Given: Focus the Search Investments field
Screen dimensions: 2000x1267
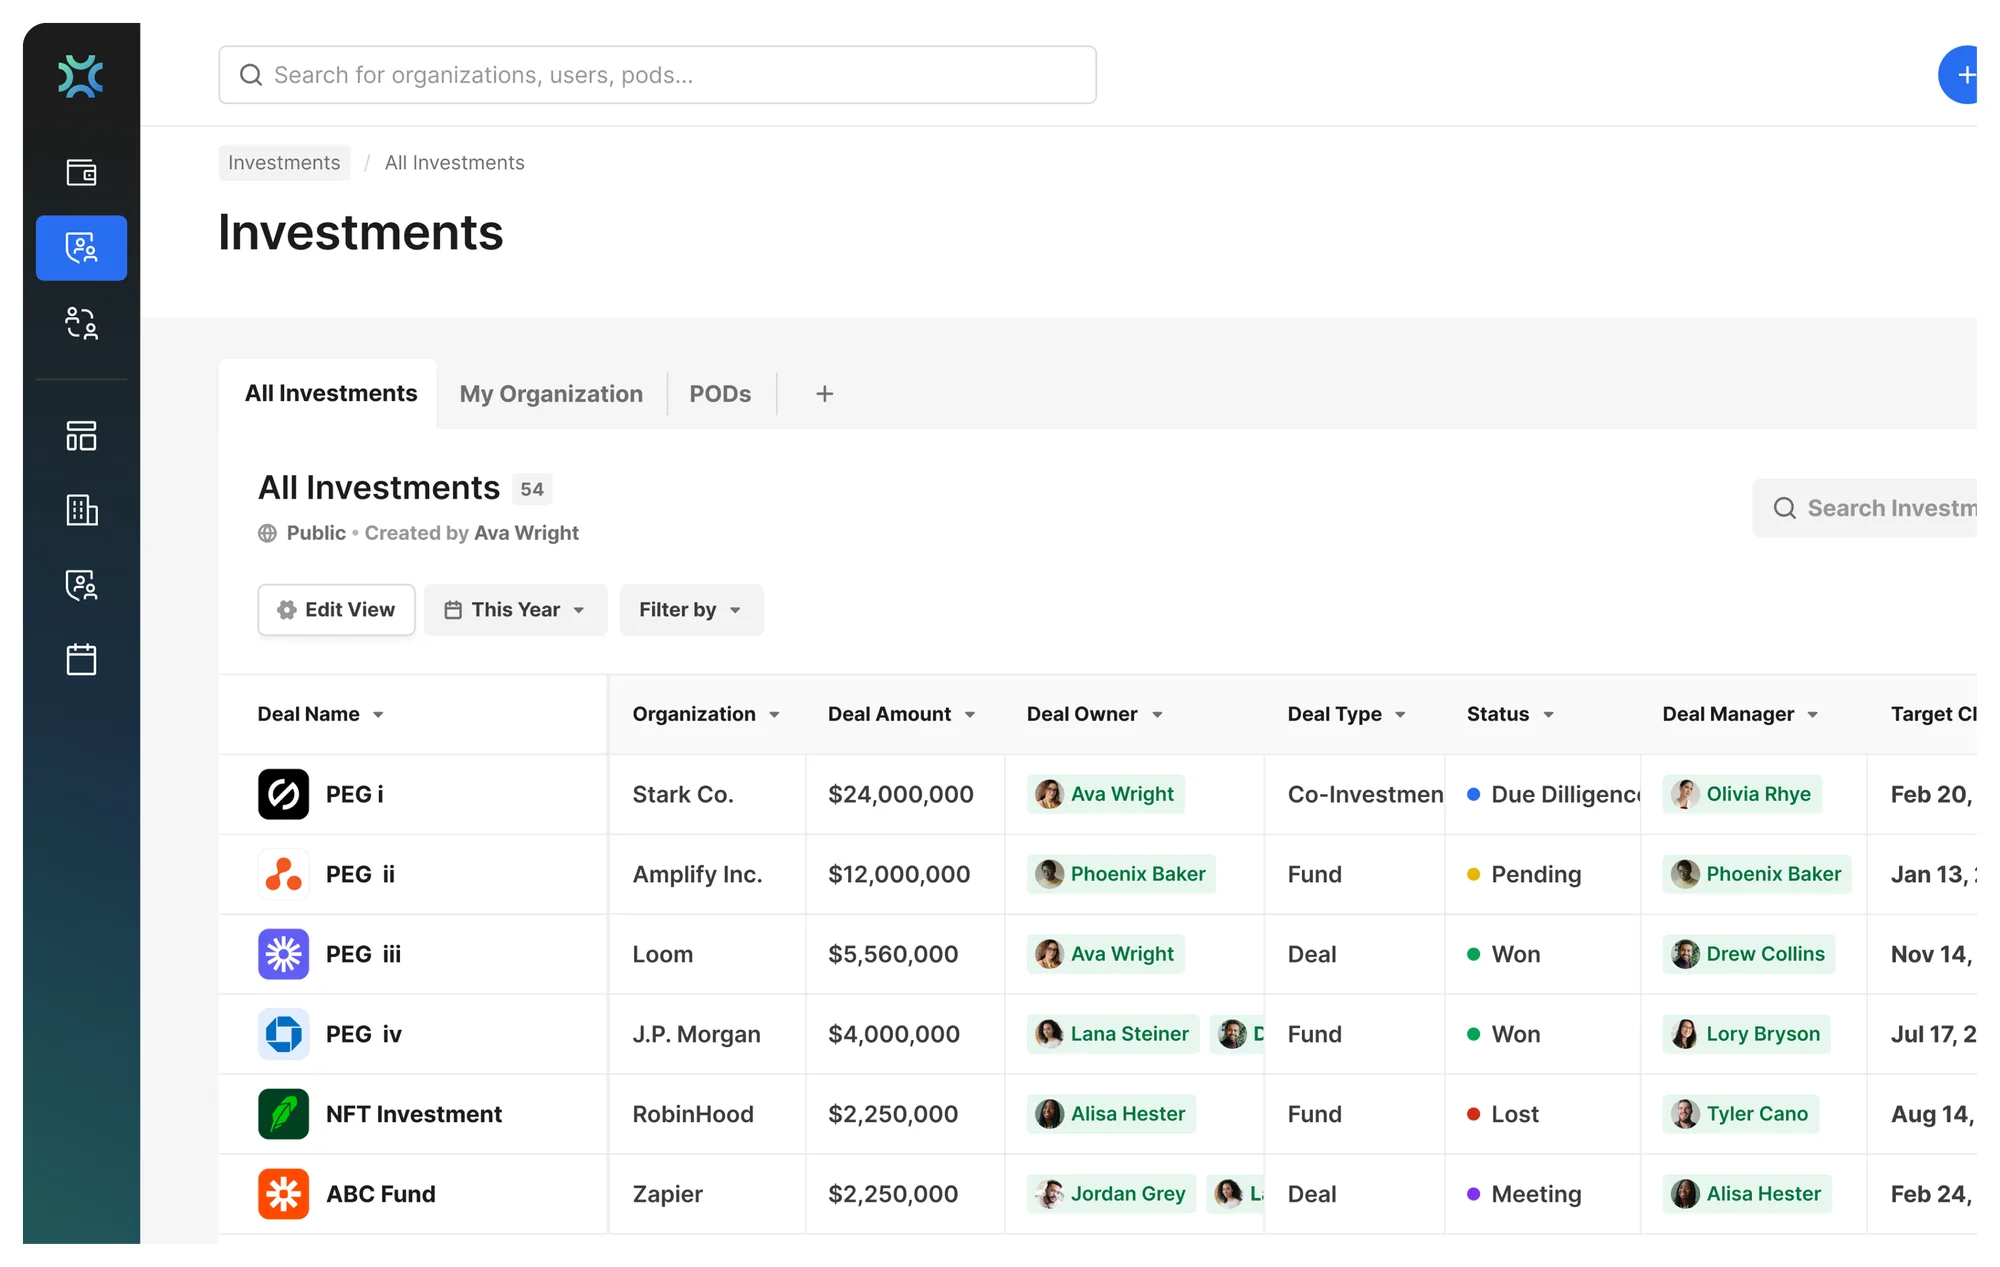Looking at the screenshot, I should [1866, 508].
